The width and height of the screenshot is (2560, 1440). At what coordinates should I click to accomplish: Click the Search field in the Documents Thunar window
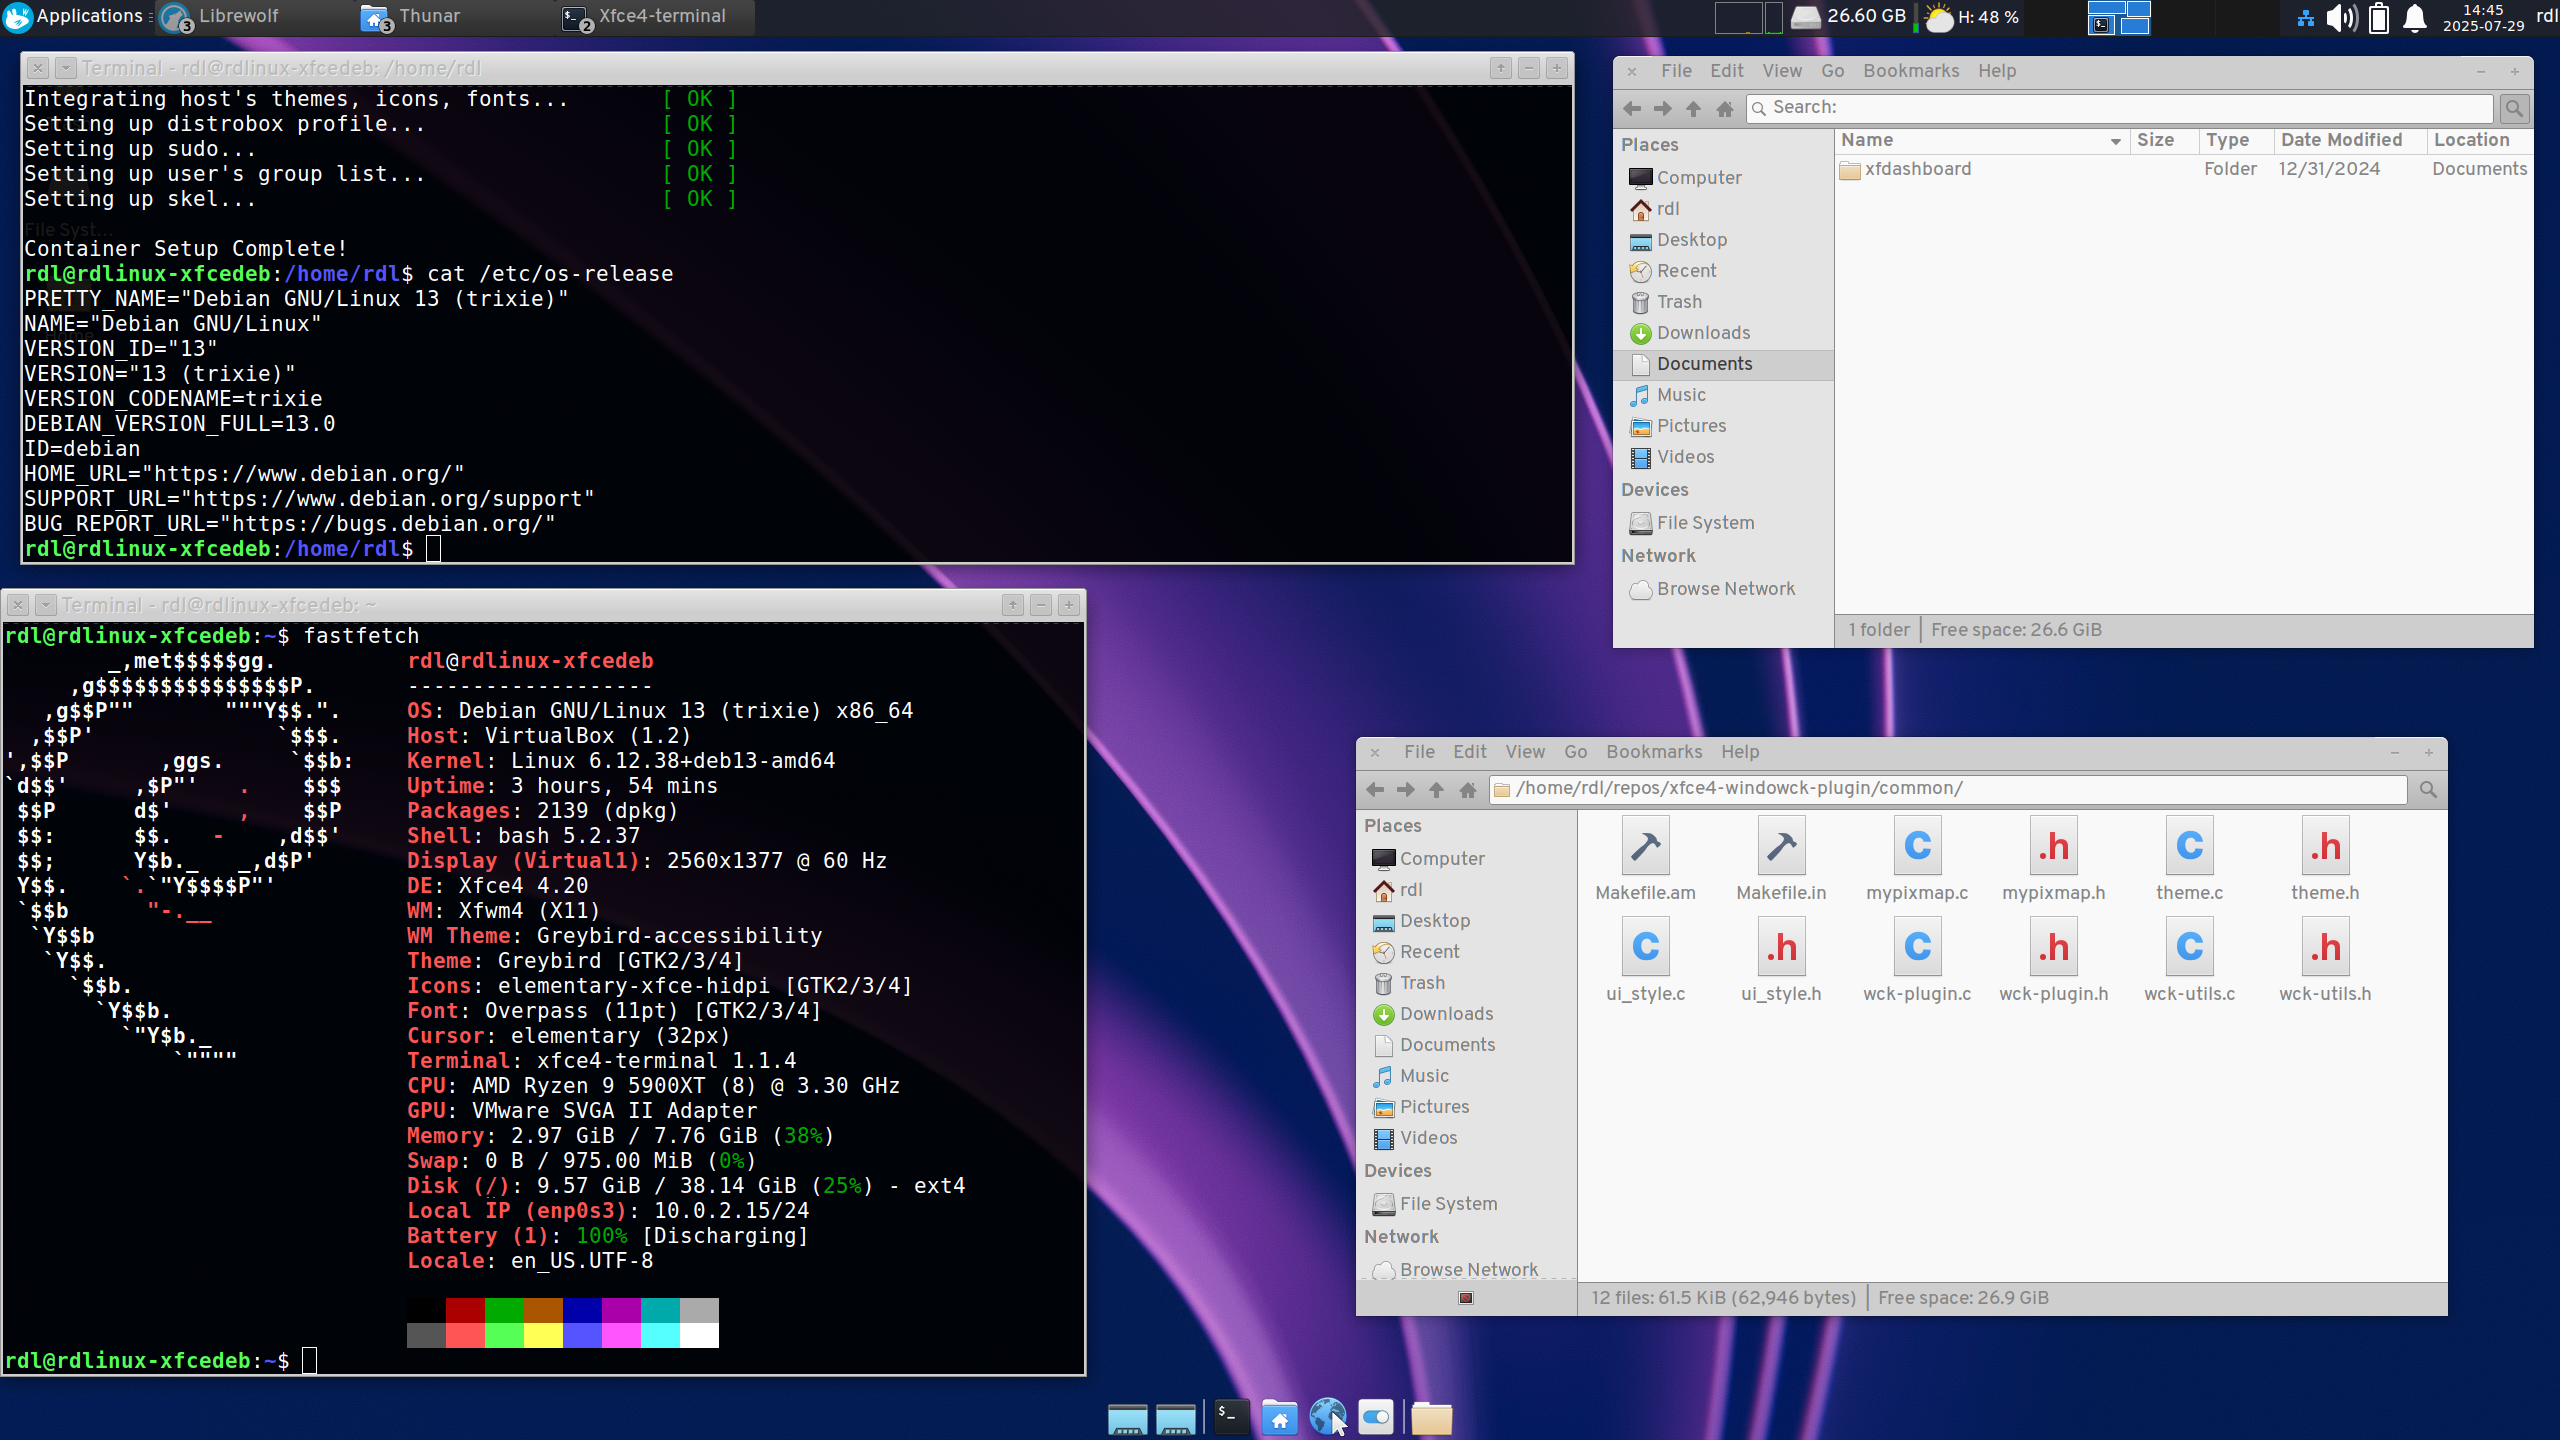click(2120, 108)
